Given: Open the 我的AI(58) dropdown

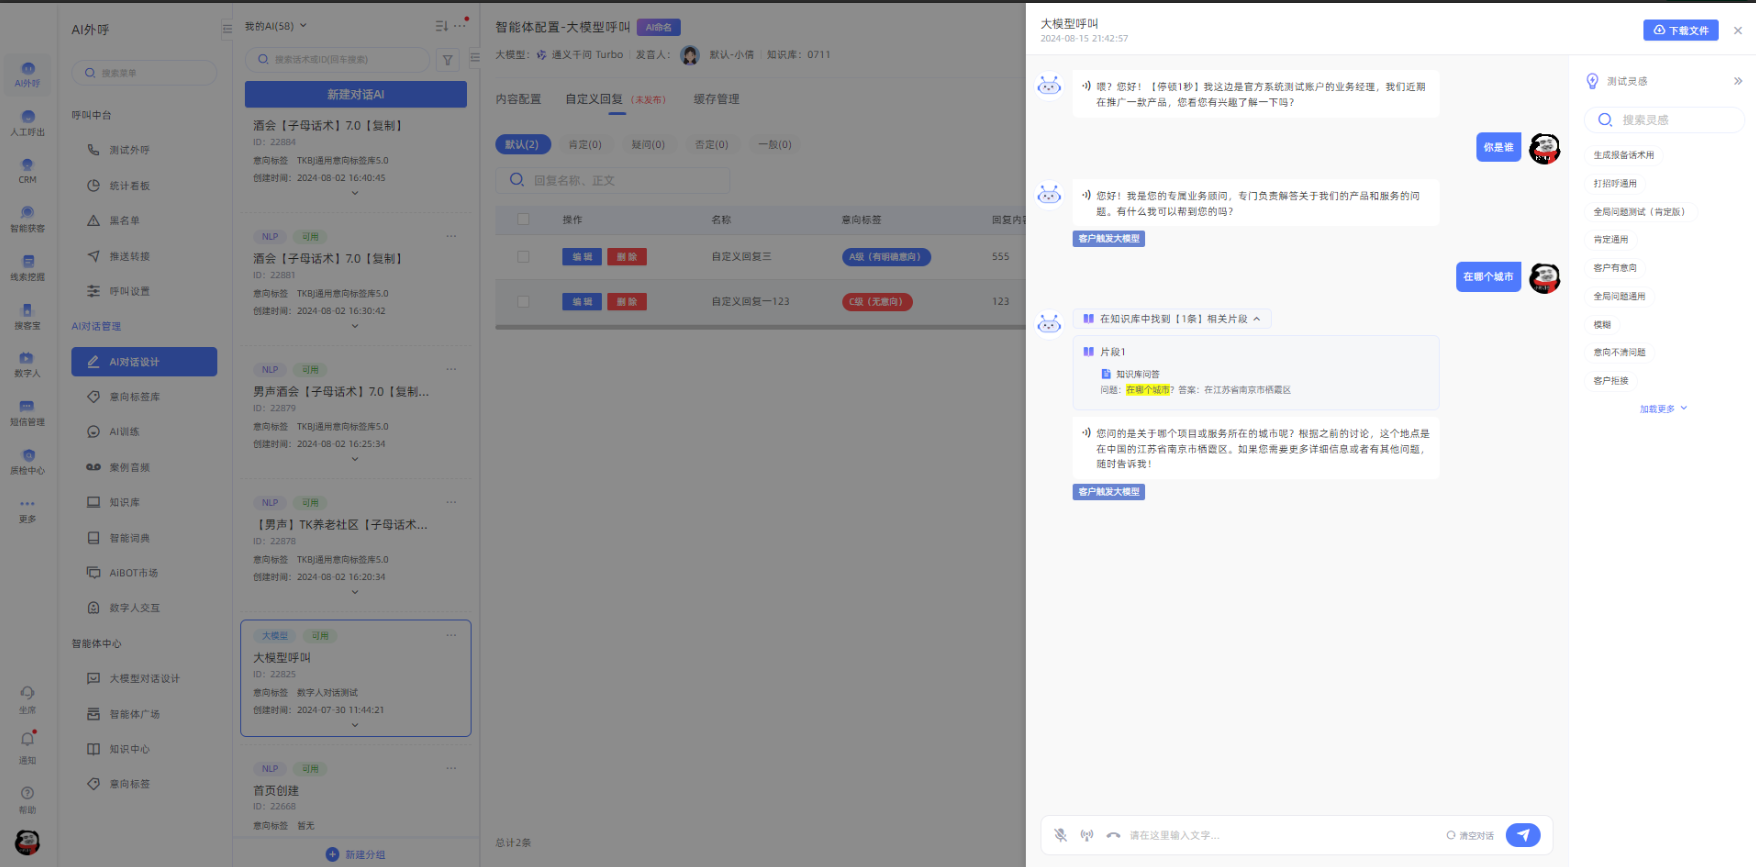Looking at the screenshot, I should coord(276,26).
